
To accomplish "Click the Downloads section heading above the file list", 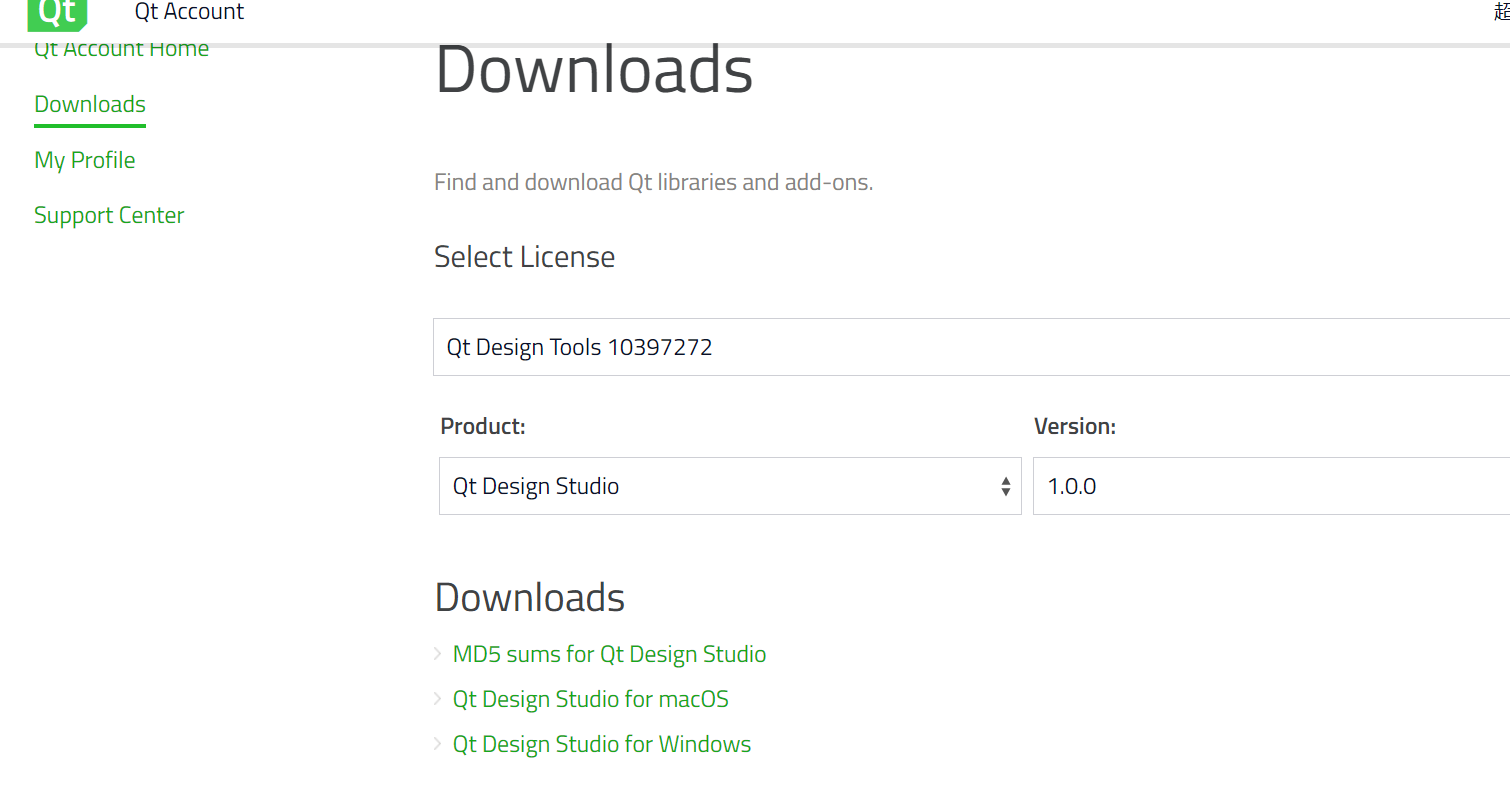I will pos(530,598).
